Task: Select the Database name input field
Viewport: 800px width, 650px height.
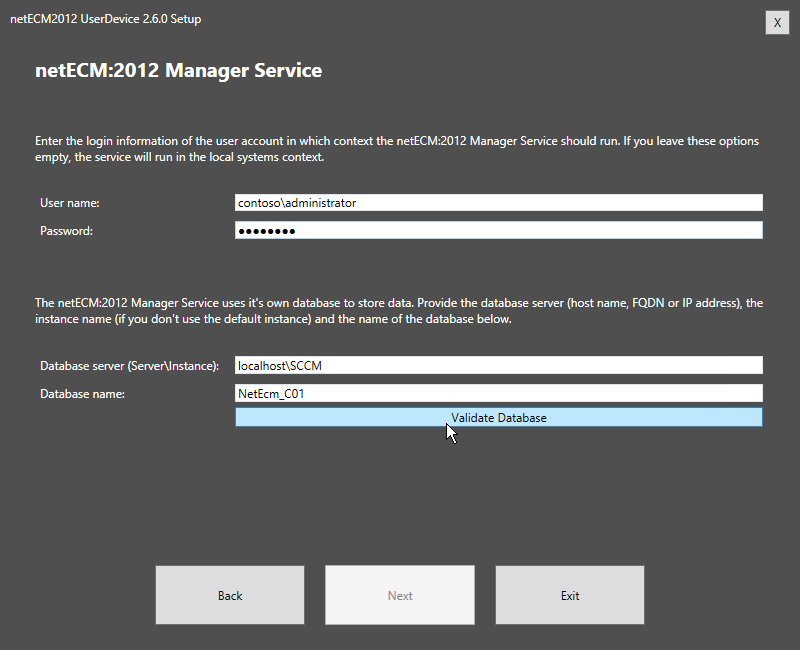Action: (498, 393)
